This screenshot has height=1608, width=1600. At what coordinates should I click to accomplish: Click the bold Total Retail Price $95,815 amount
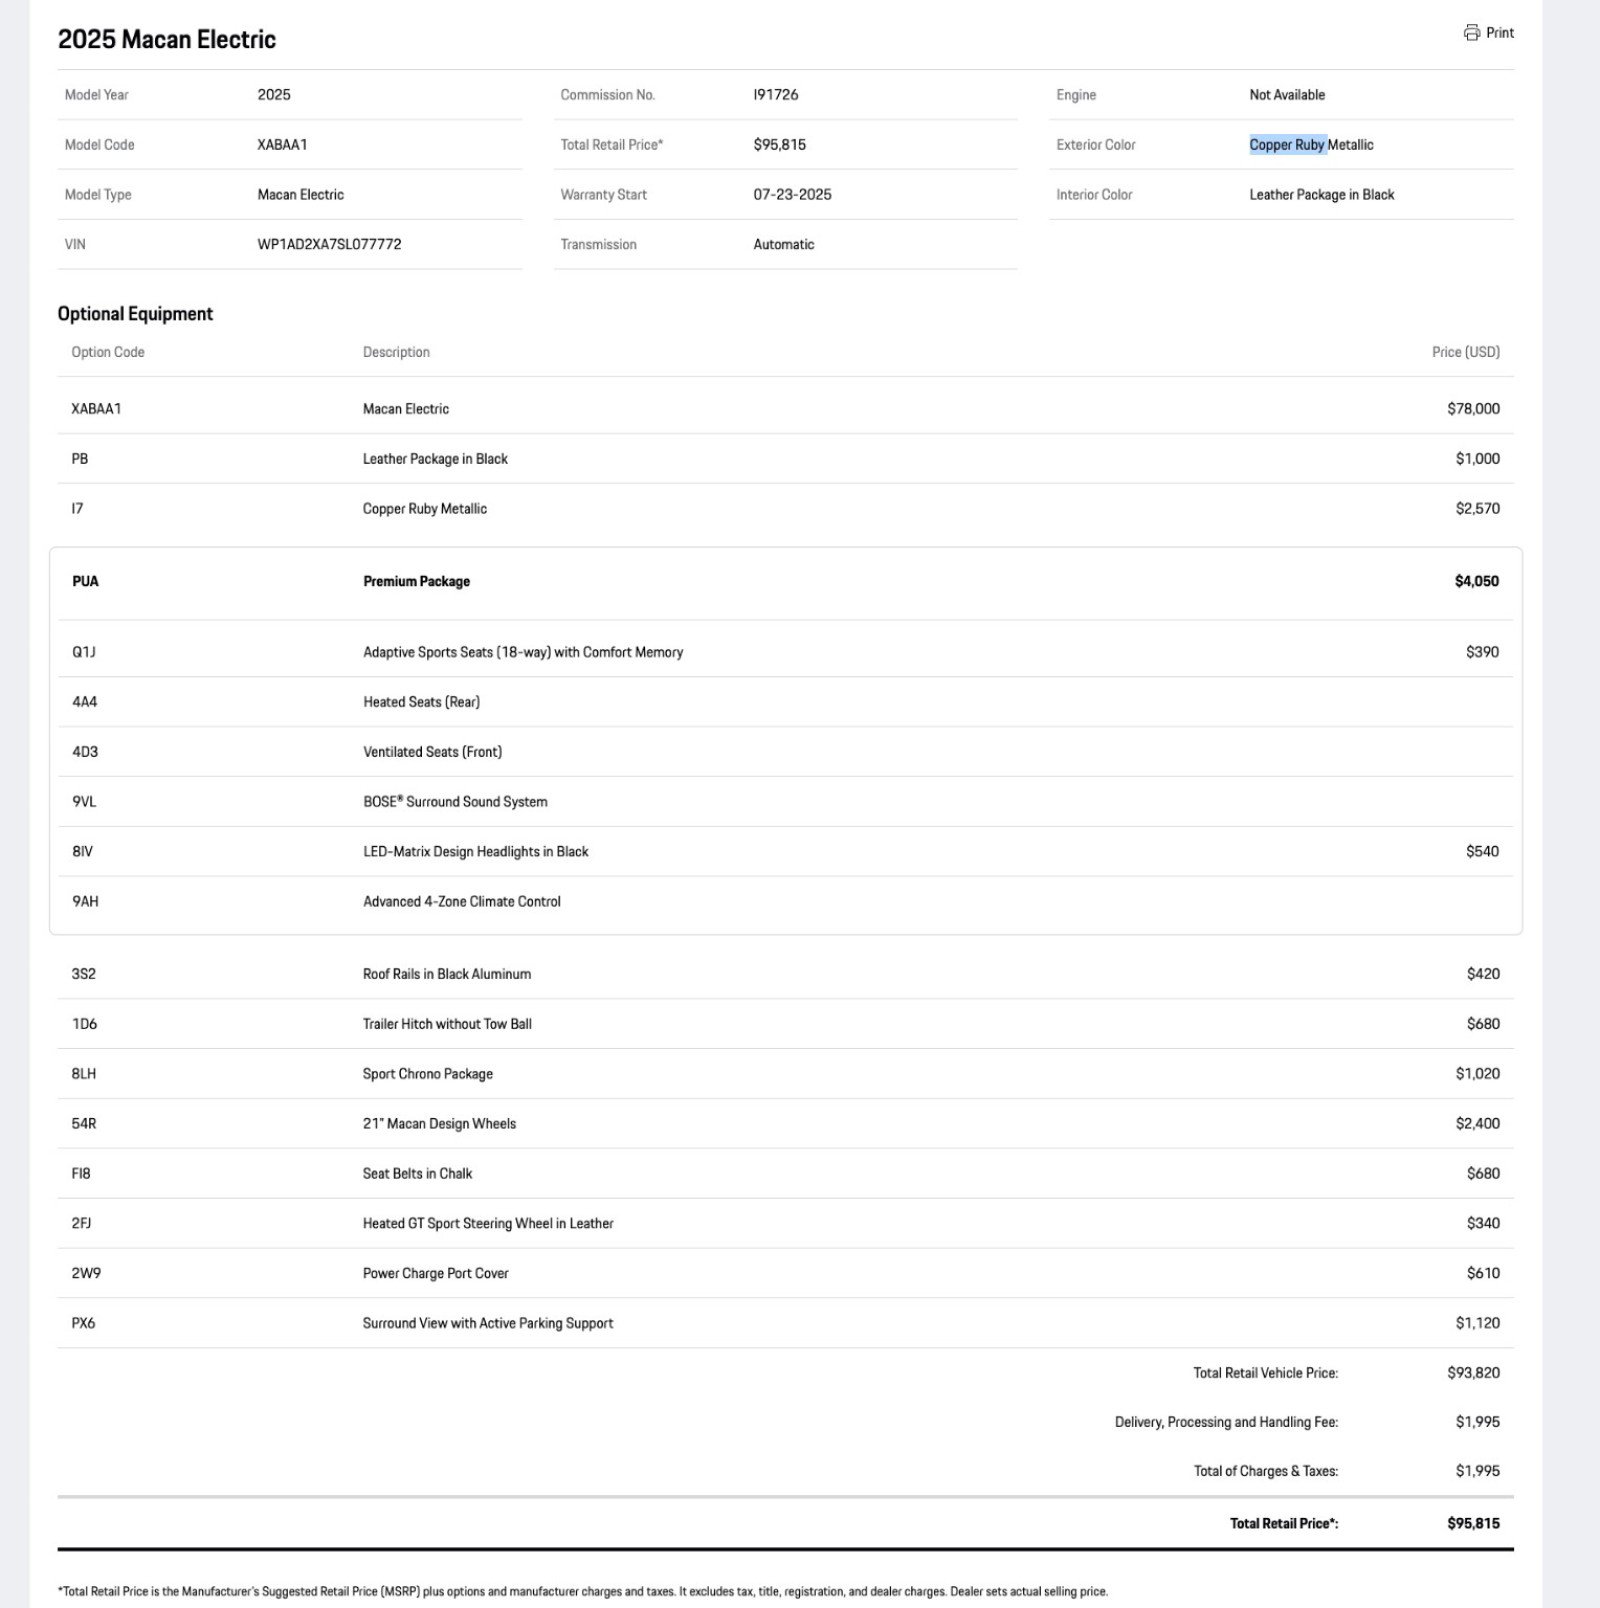click(1473, 1524)
